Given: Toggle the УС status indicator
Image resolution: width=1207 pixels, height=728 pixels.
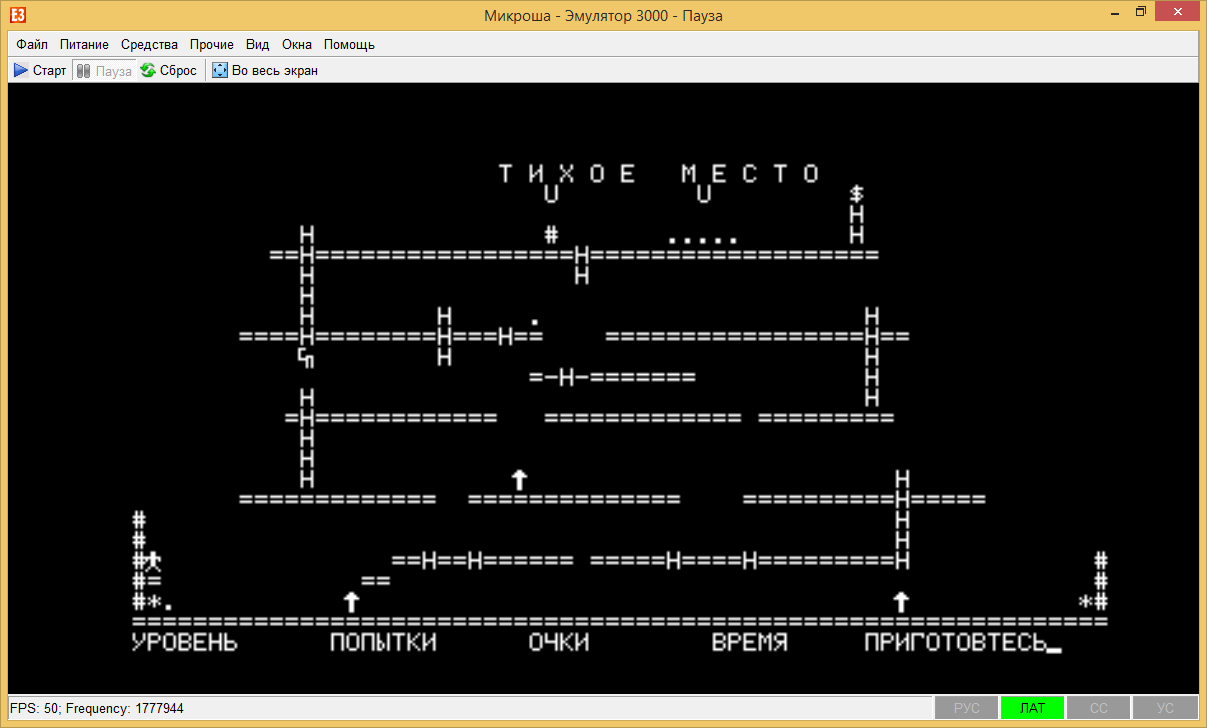Looking at the screenshot, I should pyautogui.click(x=1165, y=708).
